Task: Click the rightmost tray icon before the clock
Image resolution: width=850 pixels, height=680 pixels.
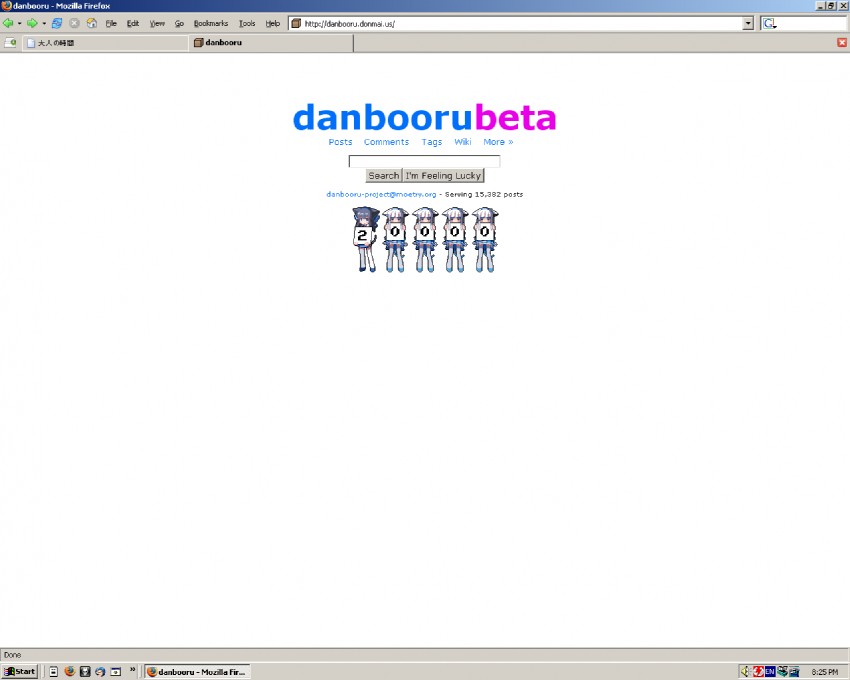Action: (x=794, y=672)
